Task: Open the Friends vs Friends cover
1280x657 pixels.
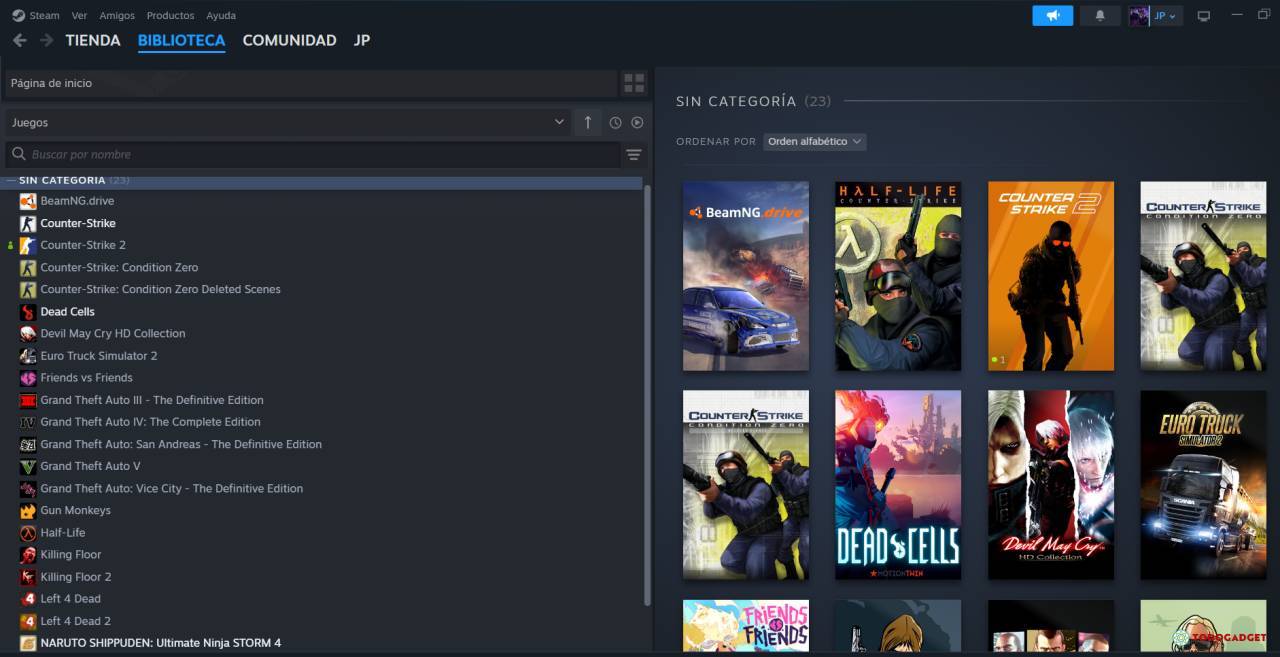Action: point(746,626)
